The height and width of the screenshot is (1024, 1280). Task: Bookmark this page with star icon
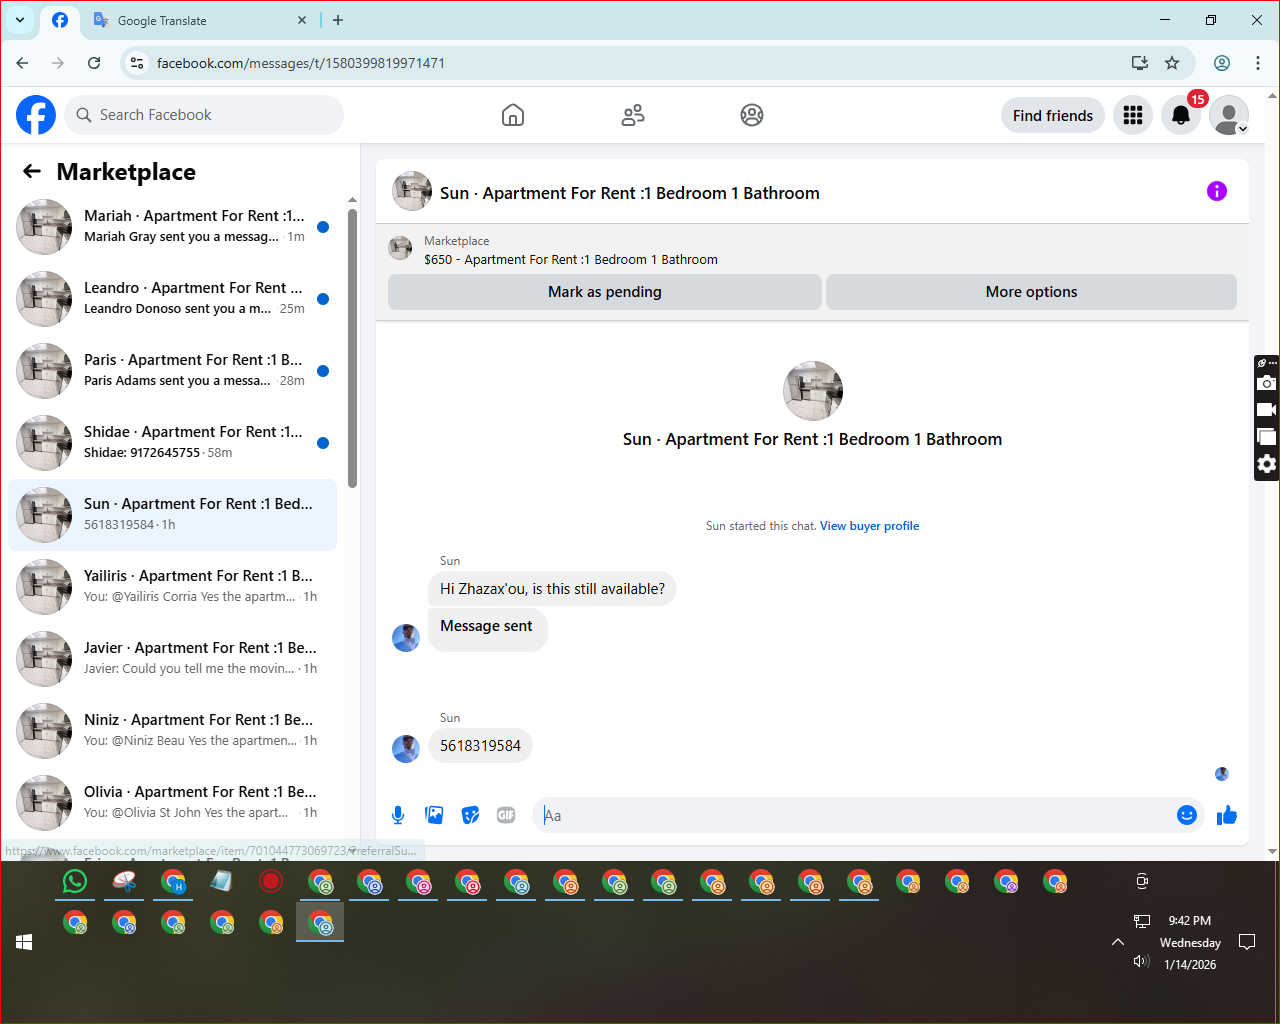click(1172, 63)
